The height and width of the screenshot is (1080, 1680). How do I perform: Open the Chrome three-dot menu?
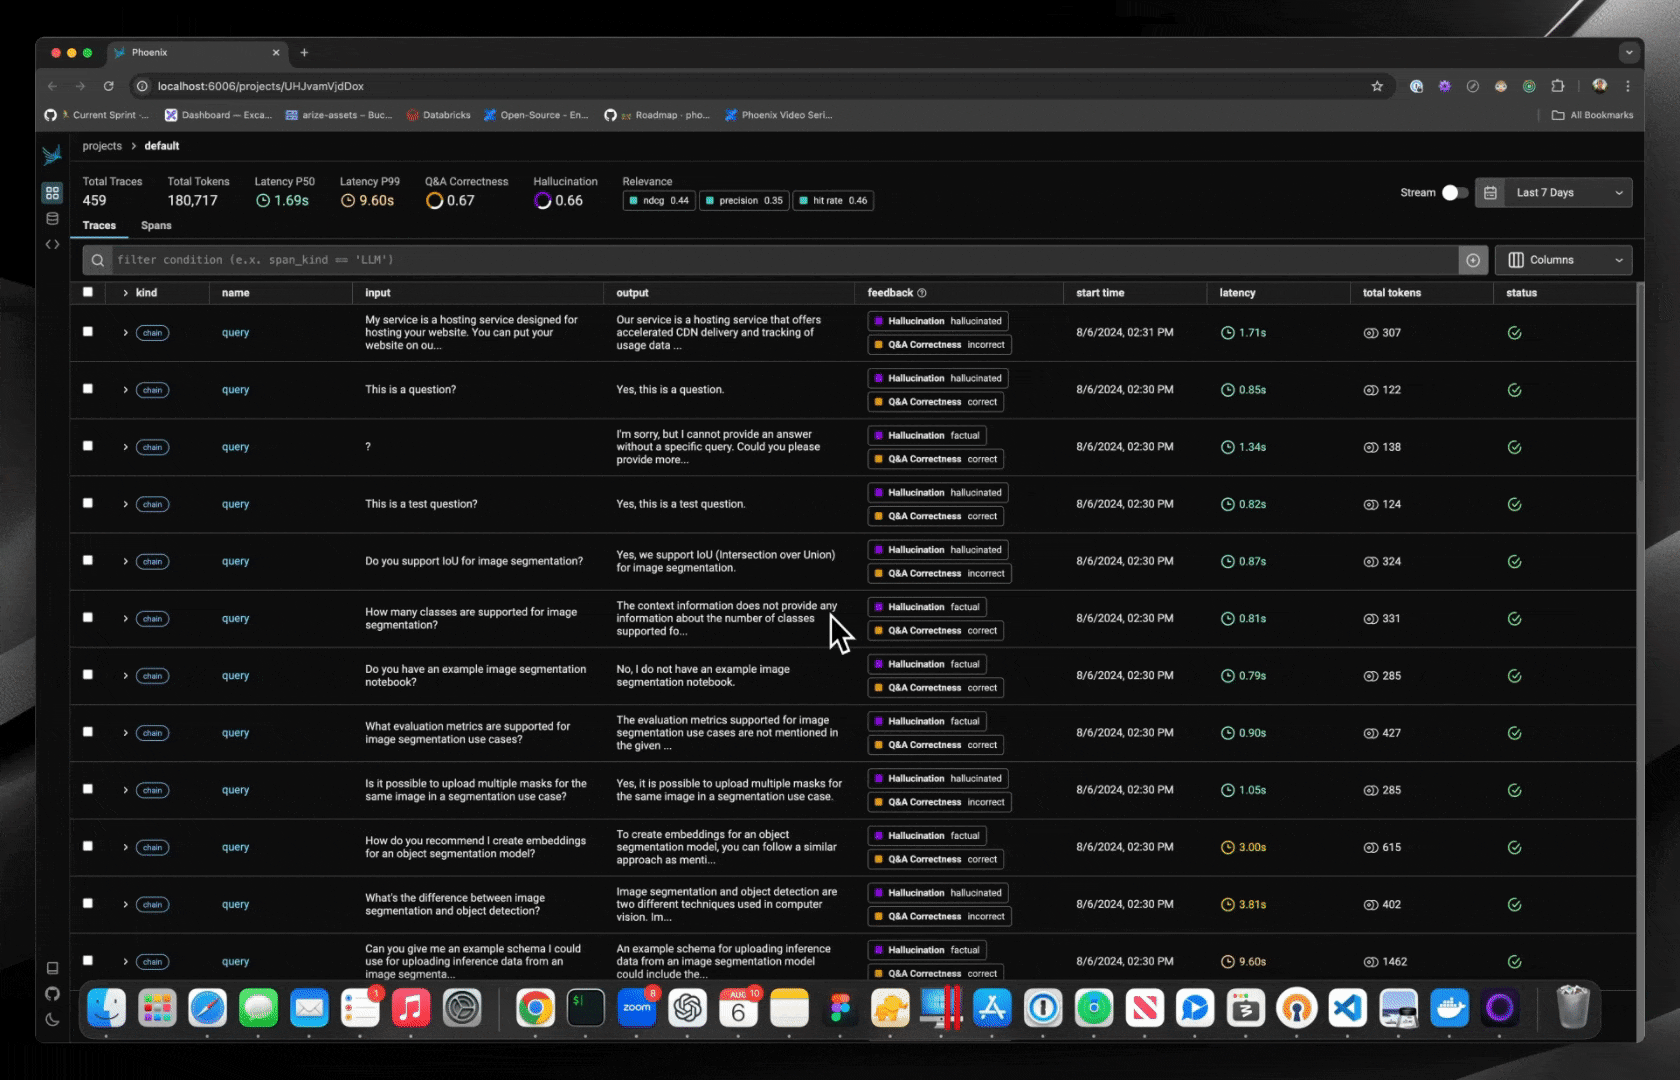[1628, 86]
